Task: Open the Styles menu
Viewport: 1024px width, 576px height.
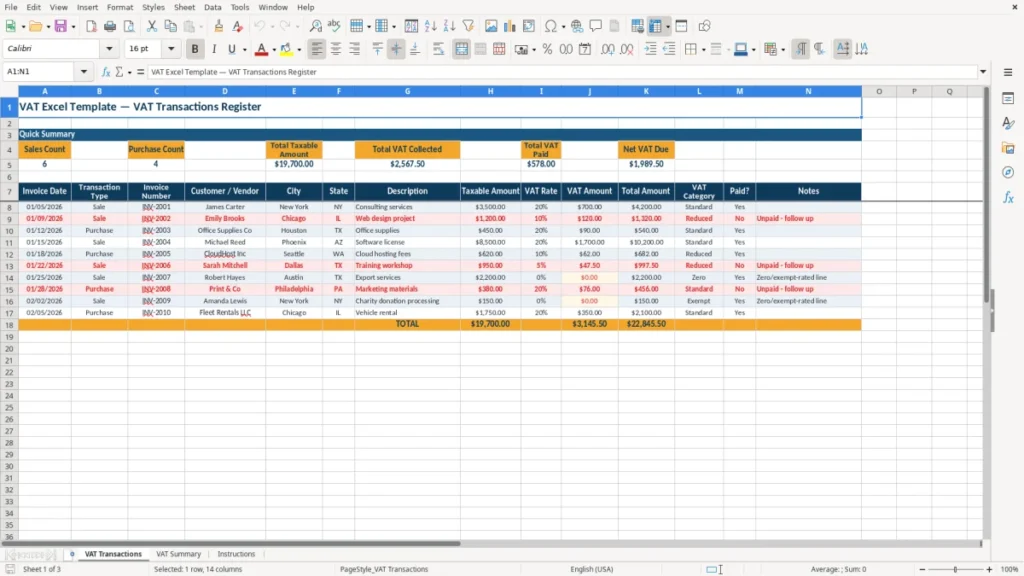Action: click(153, 7)
